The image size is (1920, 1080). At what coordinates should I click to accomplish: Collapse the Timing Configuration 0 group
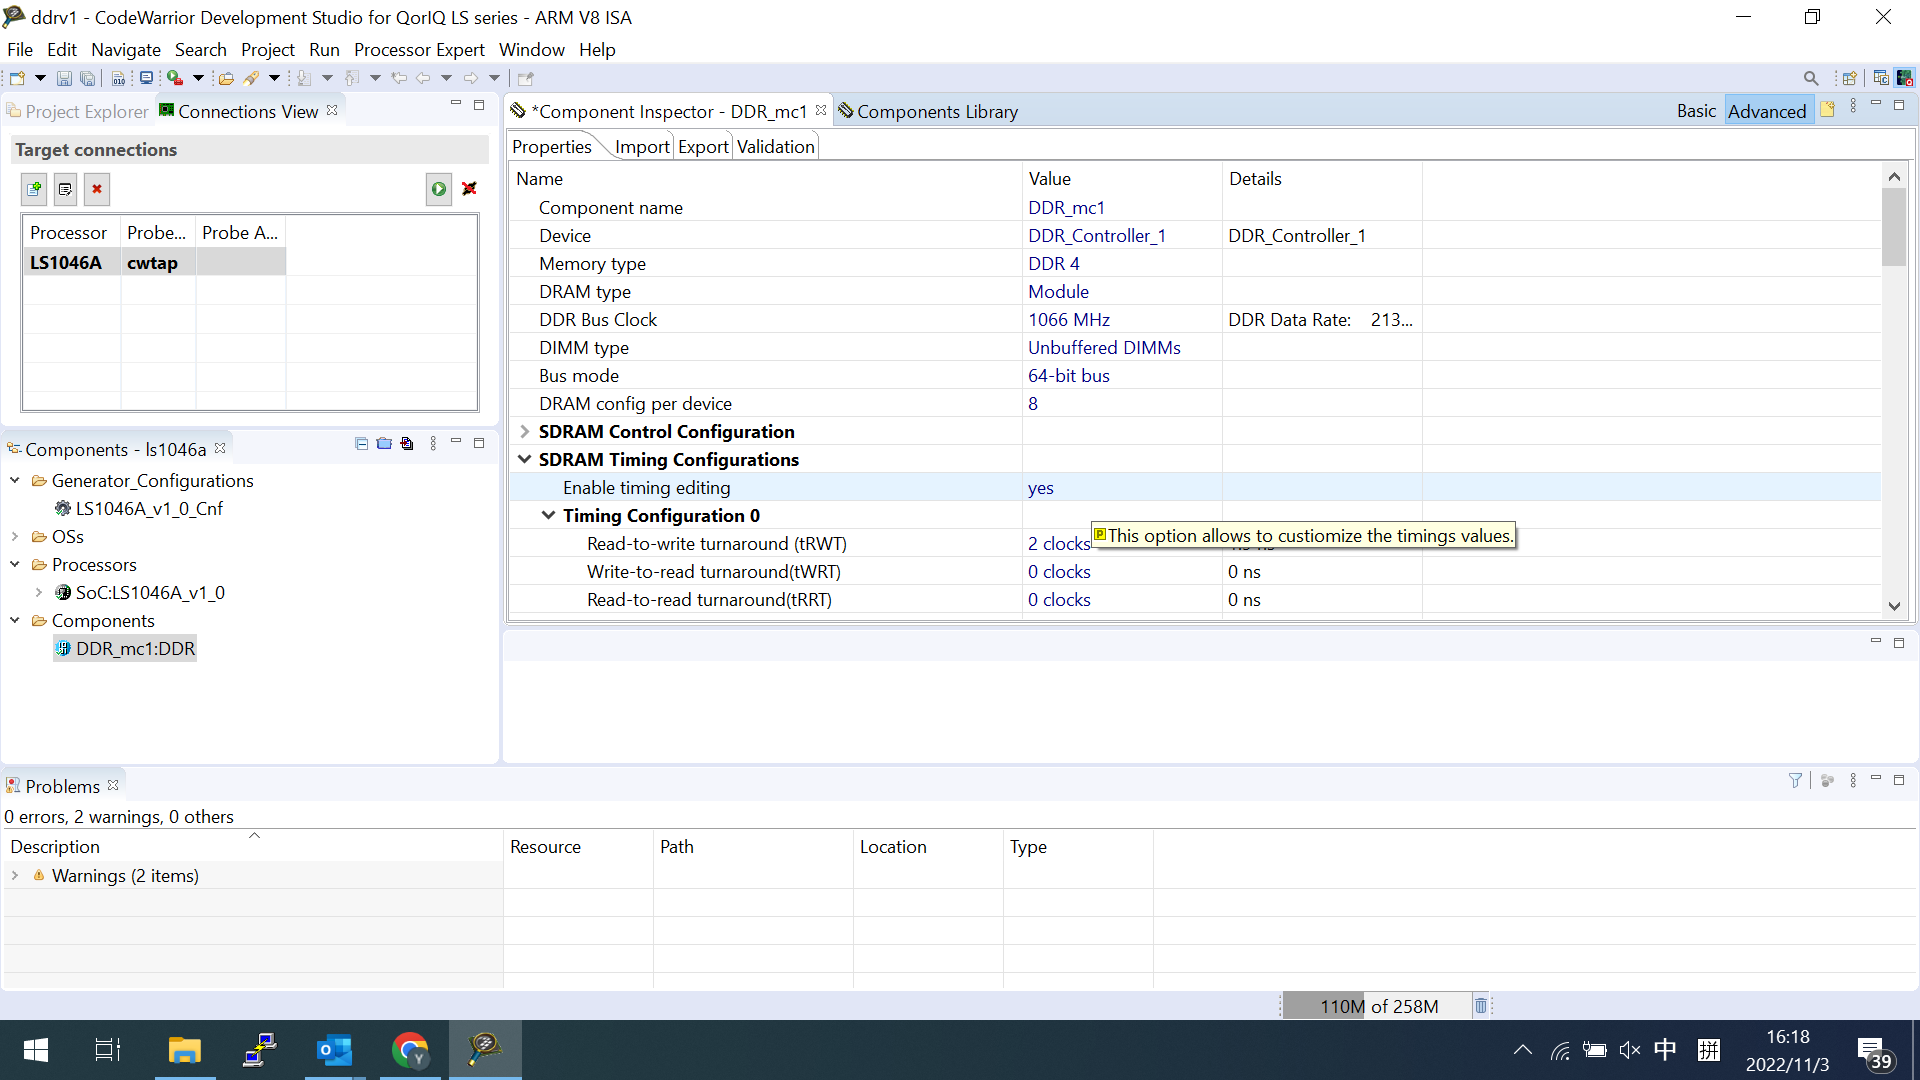[x=548, y=515]
